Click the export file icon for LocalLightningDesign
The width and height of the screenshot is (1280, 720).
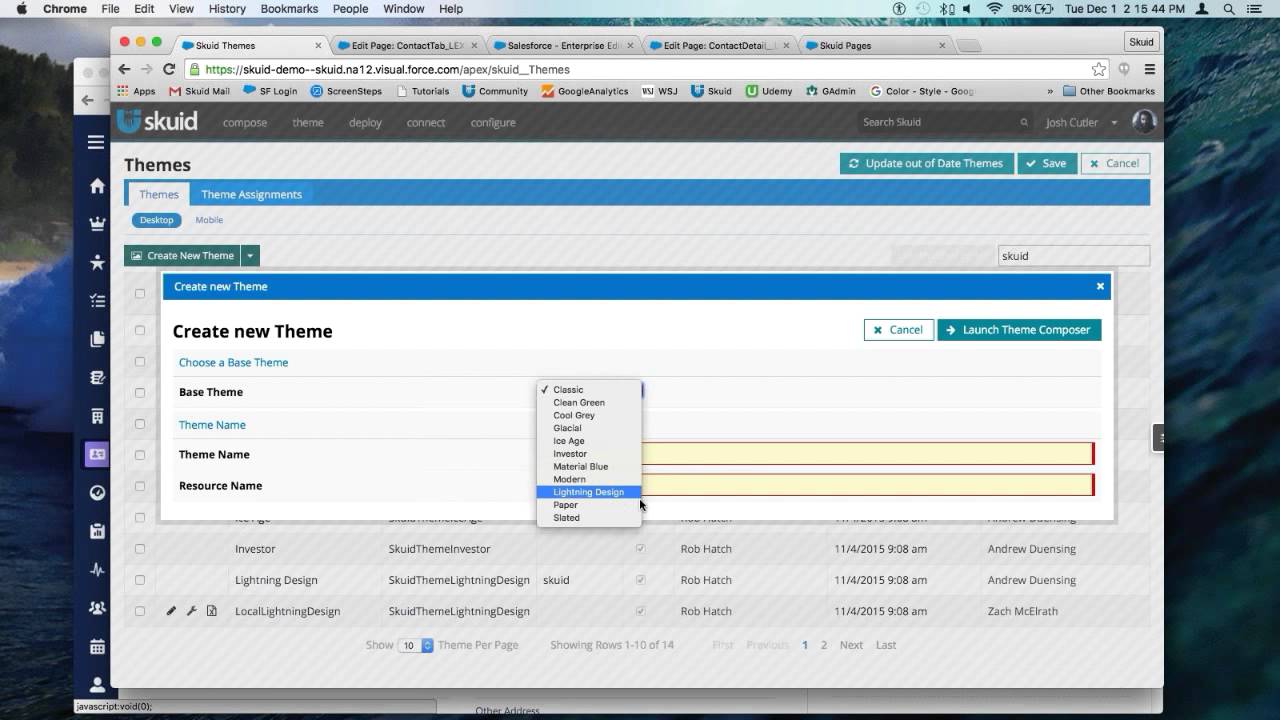tap(212, 611)
